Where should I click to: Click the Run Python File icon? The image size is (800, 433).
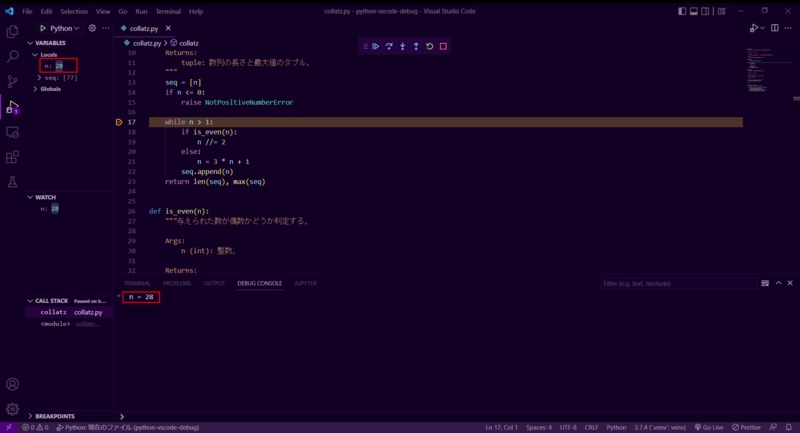(753, 29)
